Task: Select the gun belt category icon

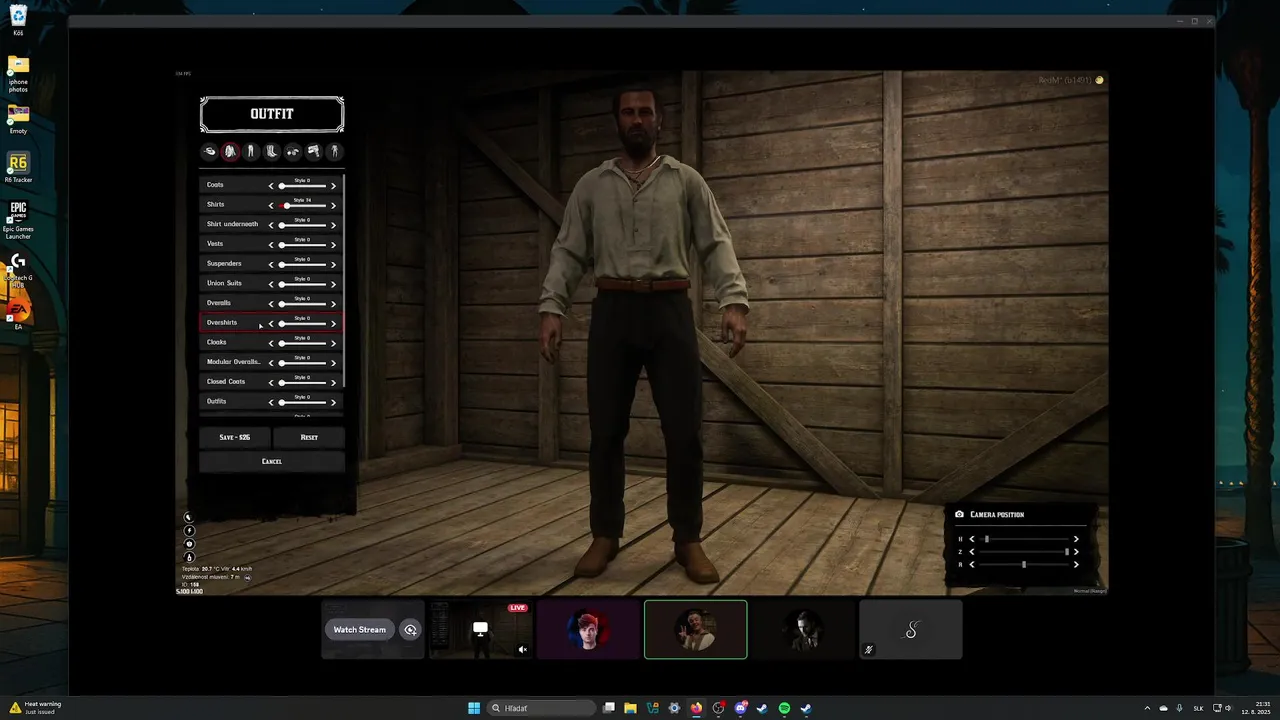Action: [x=313, y=152]
